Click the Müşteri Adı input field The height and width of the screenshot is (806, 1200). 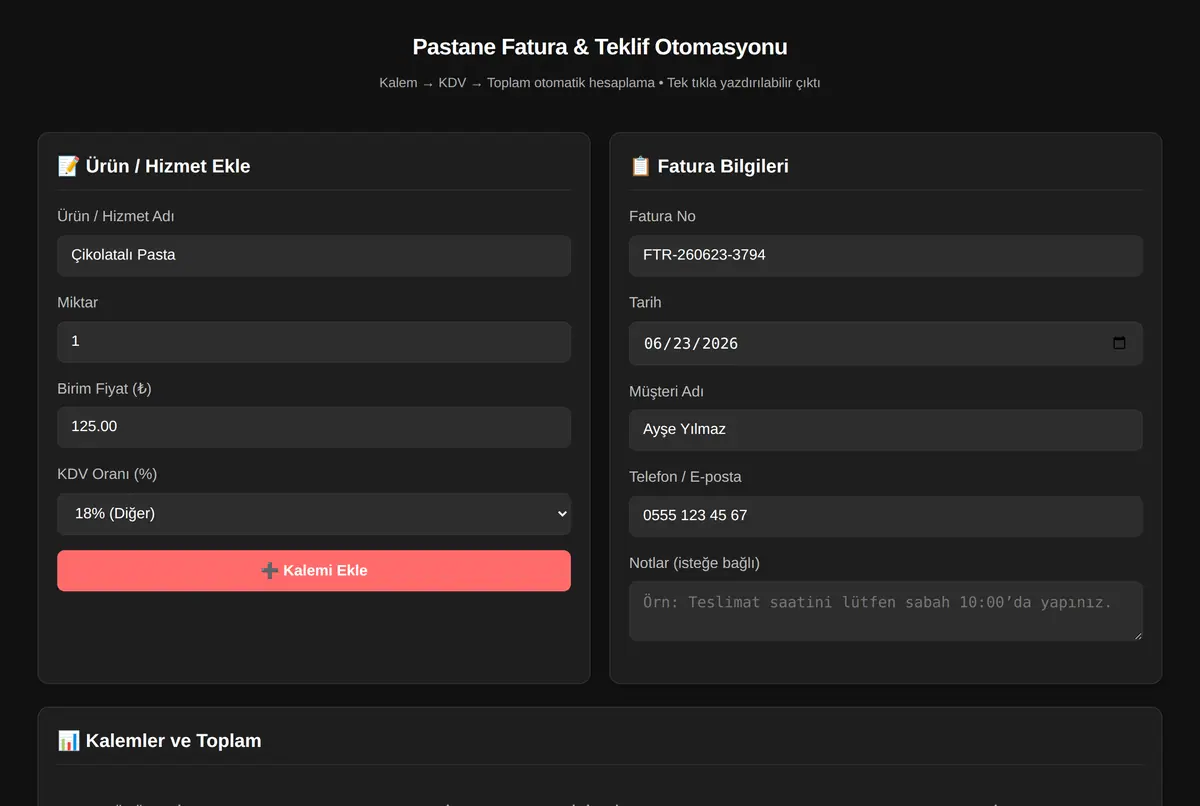tap(886, 429)
